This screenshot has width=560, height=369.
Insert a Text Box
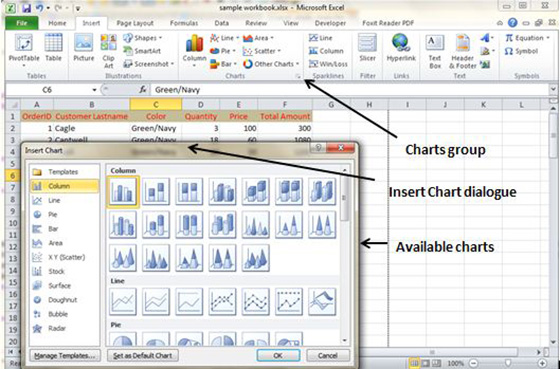(435, 51)
